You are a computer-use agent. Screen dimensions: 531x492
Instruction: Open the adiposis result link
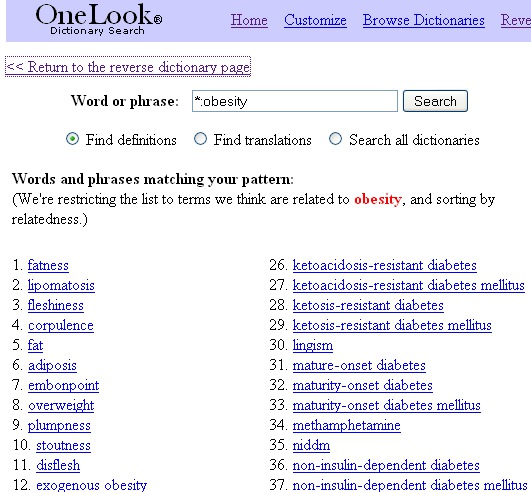(x=52, y=365)
